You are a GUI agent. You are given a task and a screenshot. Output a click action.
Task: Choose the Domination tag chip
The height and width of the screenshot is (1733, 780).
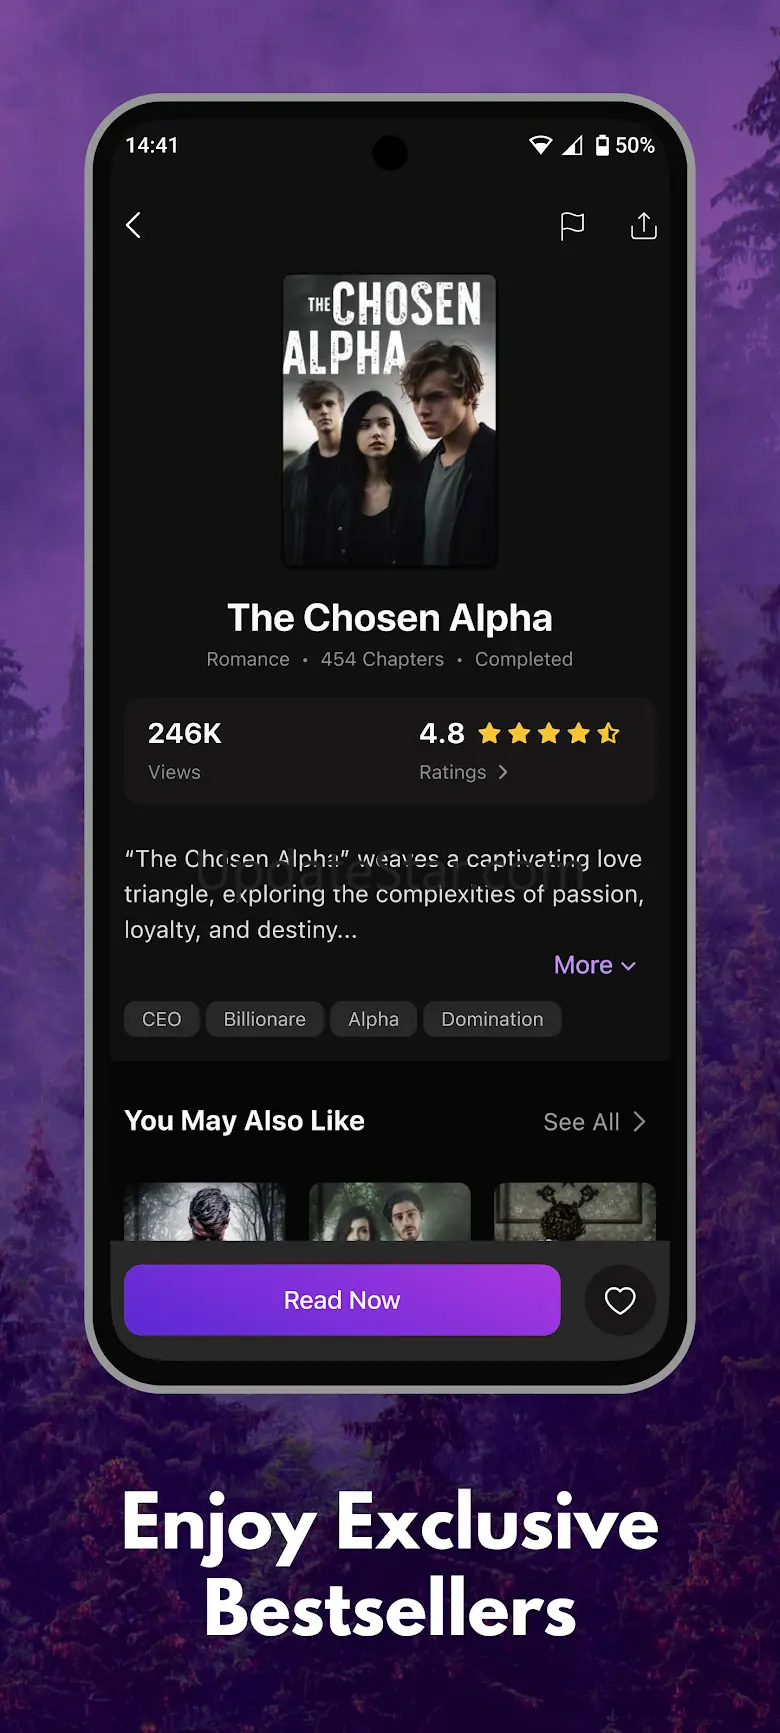(x=492, y=1019)
